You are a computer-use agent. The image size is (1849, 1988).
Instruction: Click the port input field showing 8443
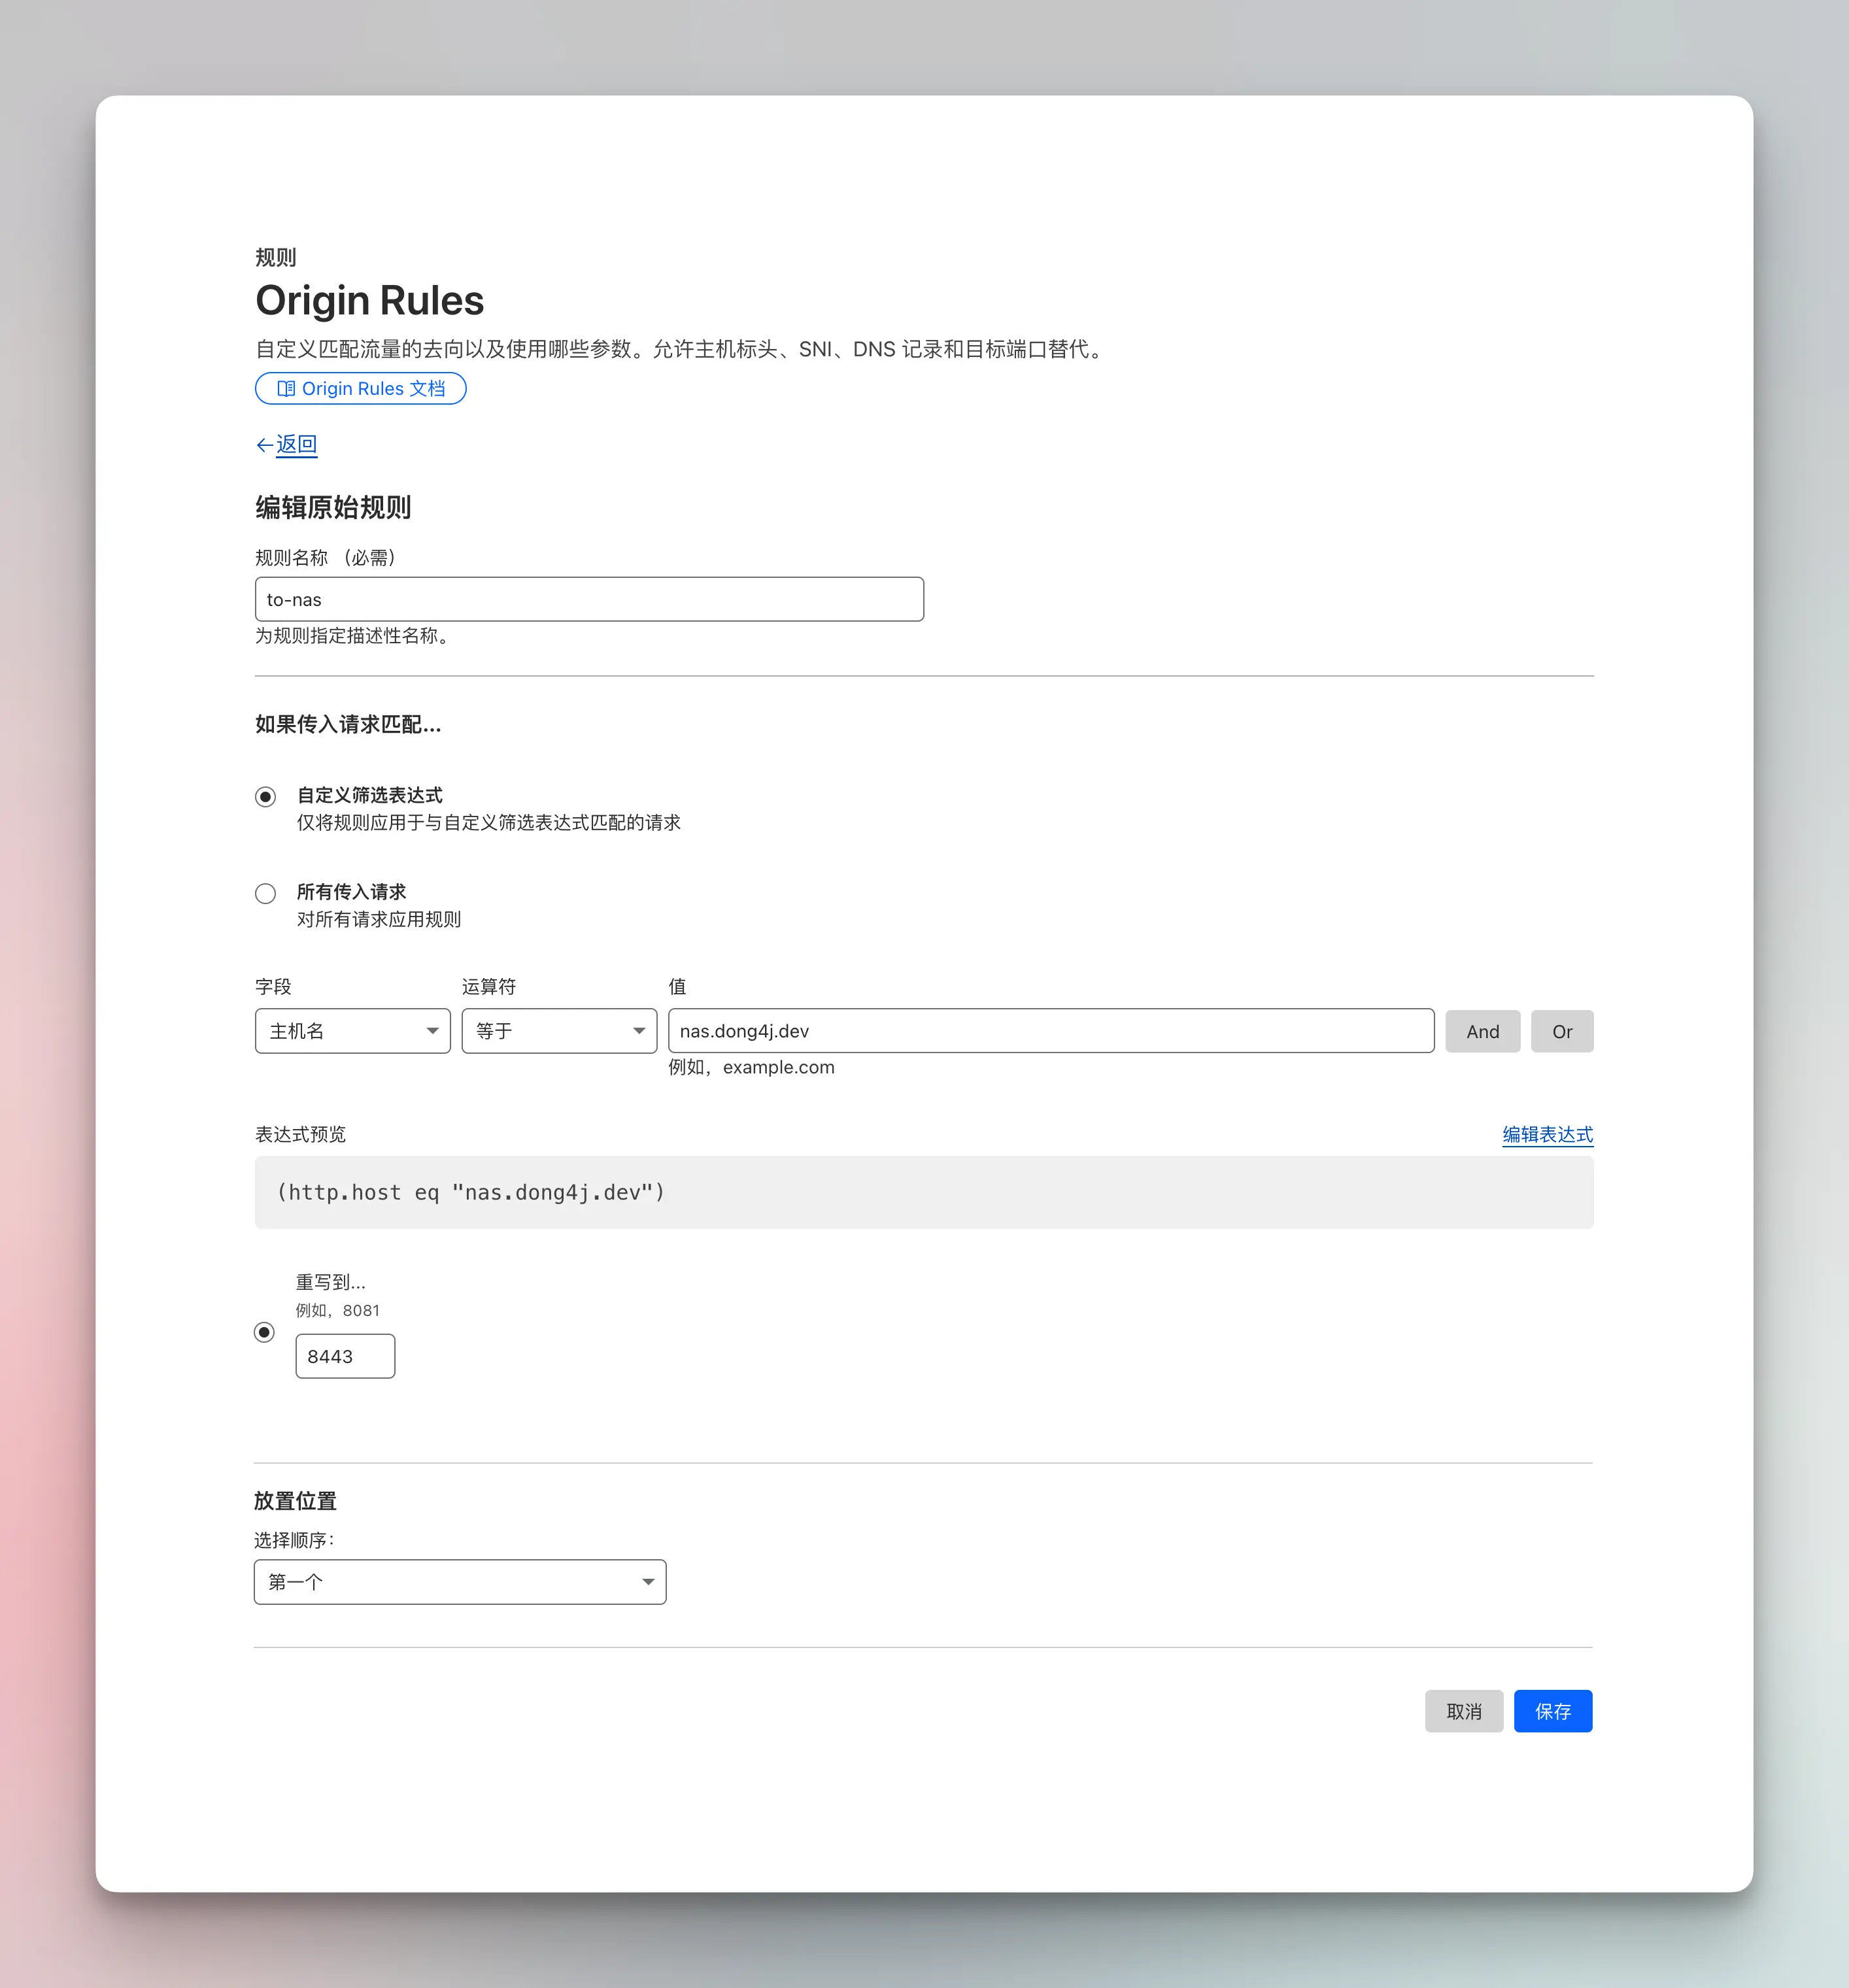tap(345, 1356)
